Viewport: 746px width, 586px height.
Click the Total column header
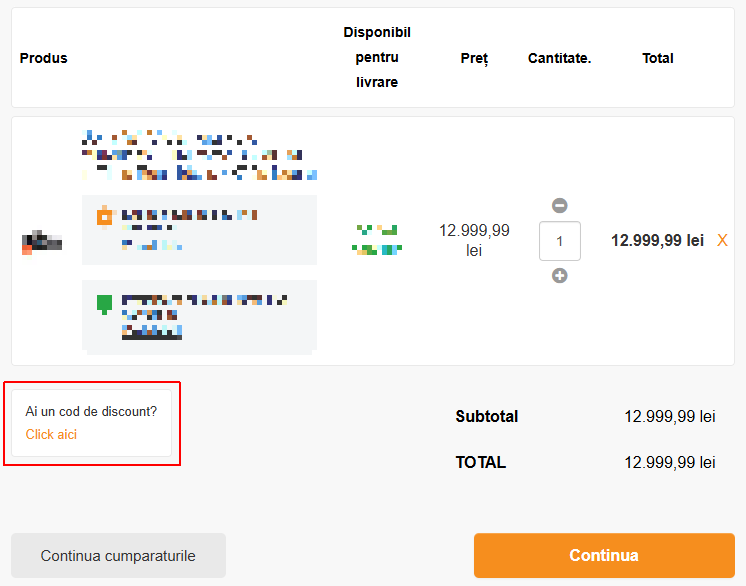[658, 58]
